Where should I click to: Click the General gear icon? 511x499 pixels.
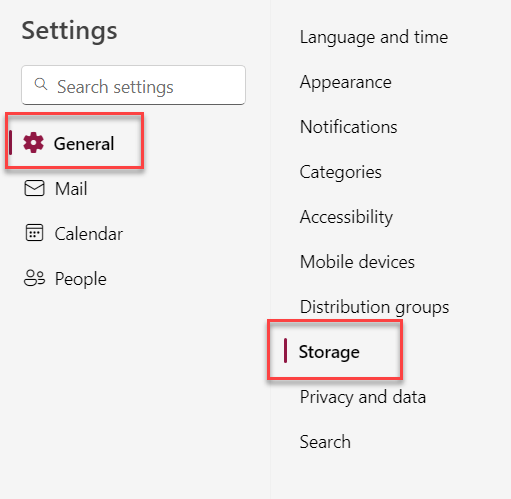[33, 143]
